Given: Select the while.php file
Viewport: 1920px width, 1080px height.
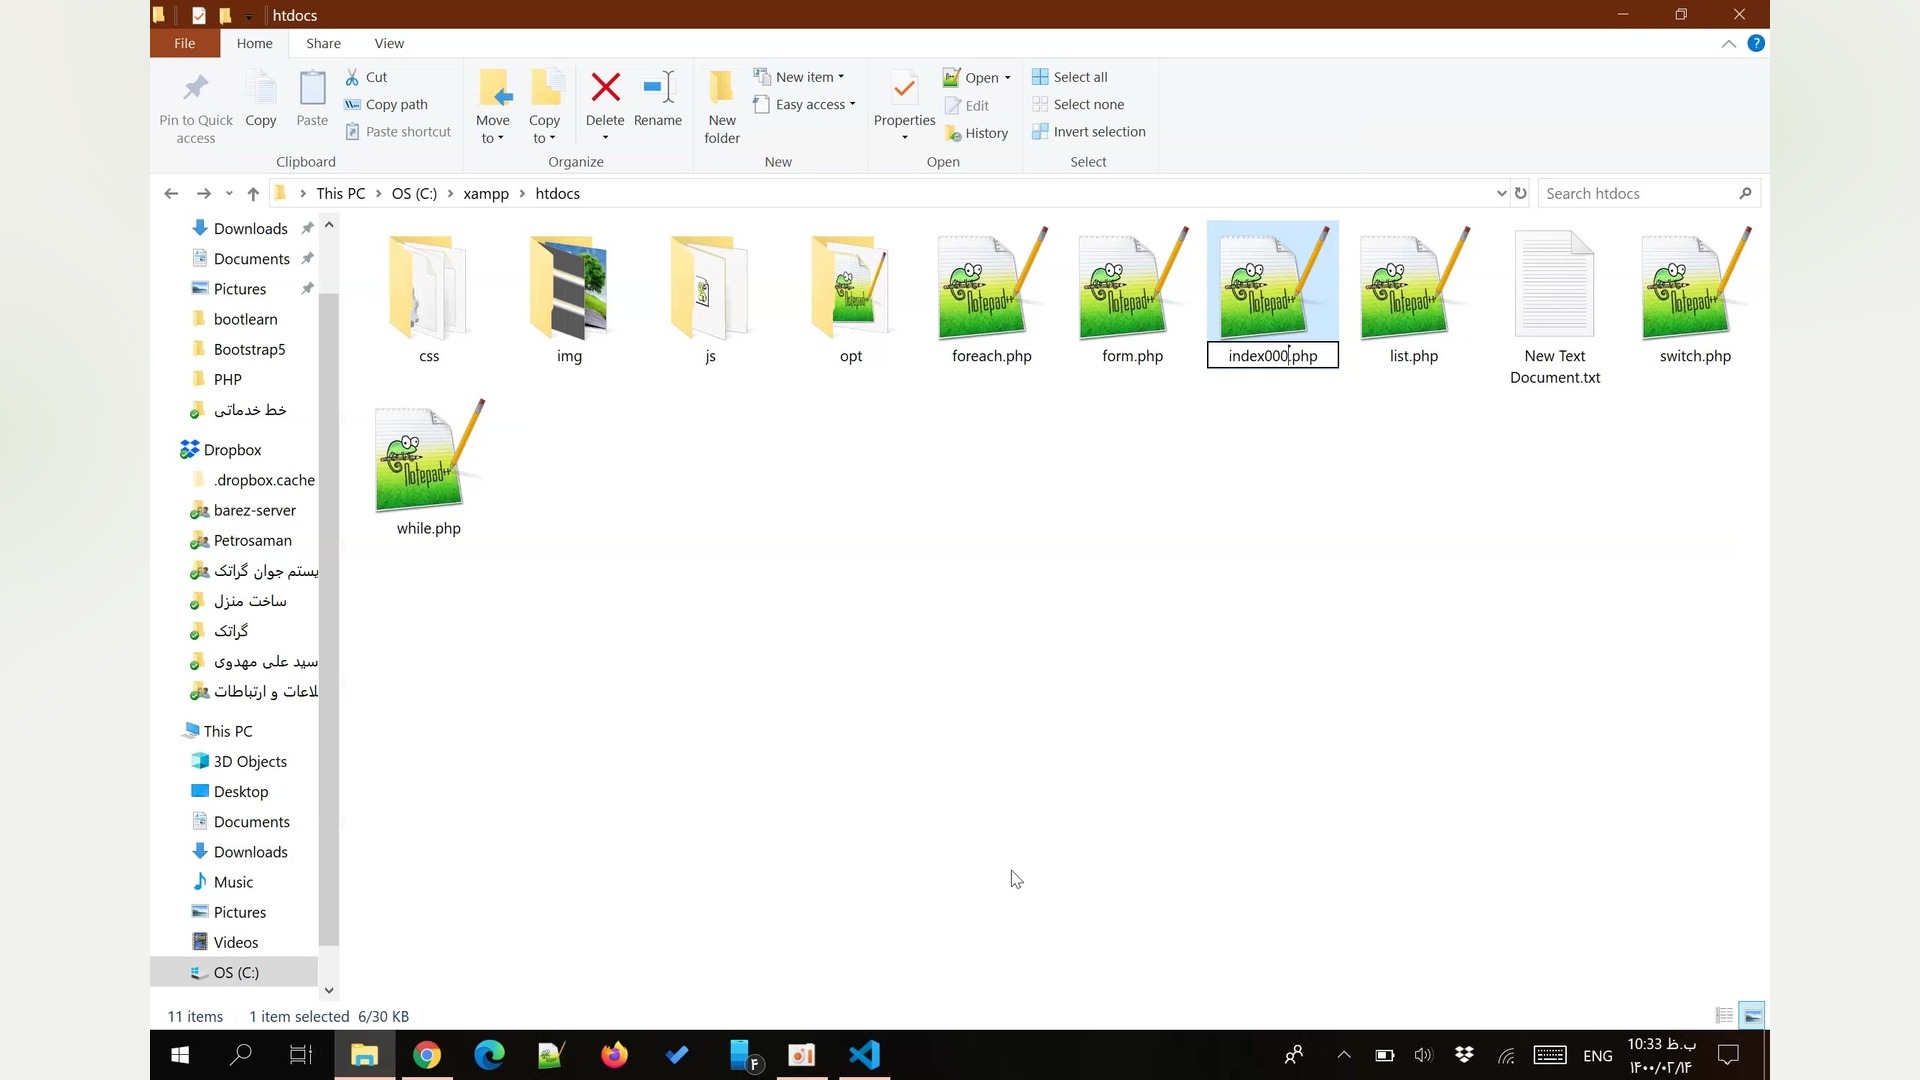Looking at the screenshot, I should coord(429,469).
